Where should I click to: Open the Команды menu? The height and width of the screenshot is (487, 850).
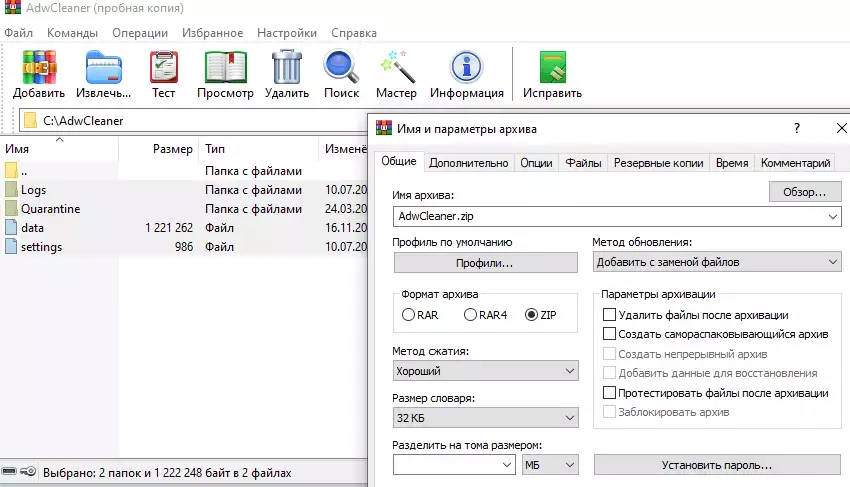[x=72, y=33]
